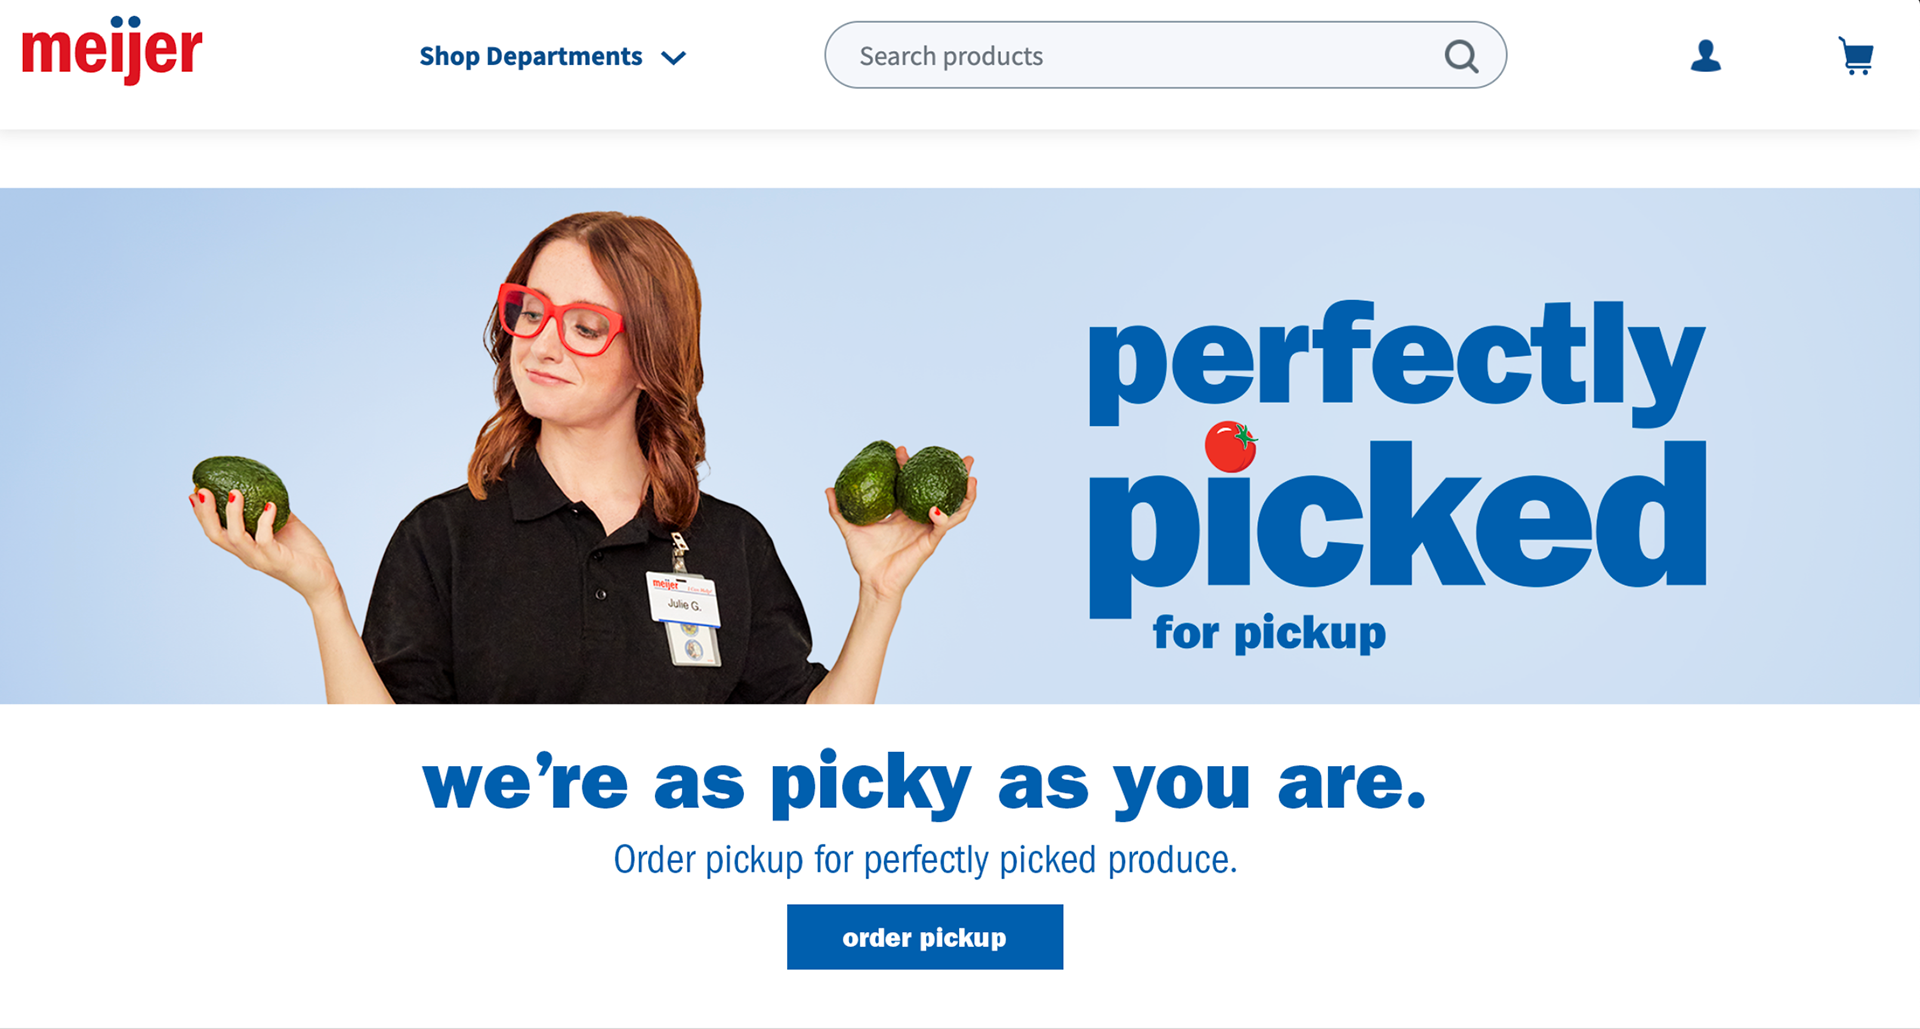Click the word 'perfectly' in hero banner
Screen dimensions: 1920x1029
coord(1397,362)
